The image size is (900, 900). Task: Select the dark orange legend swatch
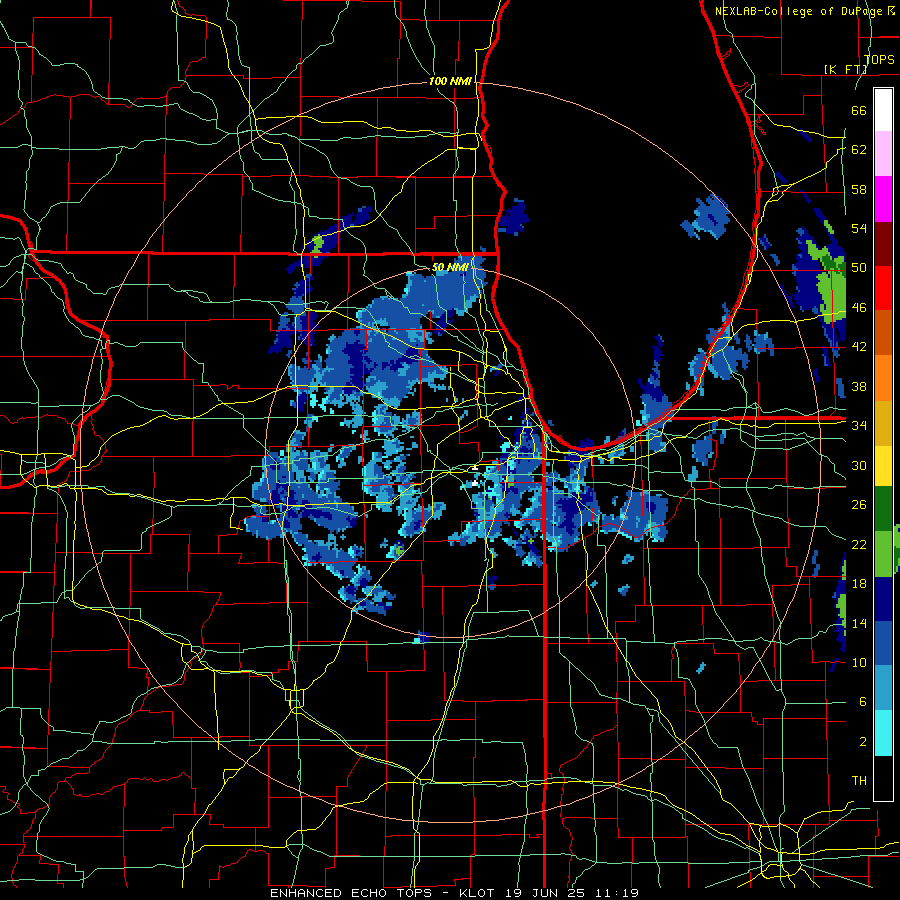click(883, 333)
